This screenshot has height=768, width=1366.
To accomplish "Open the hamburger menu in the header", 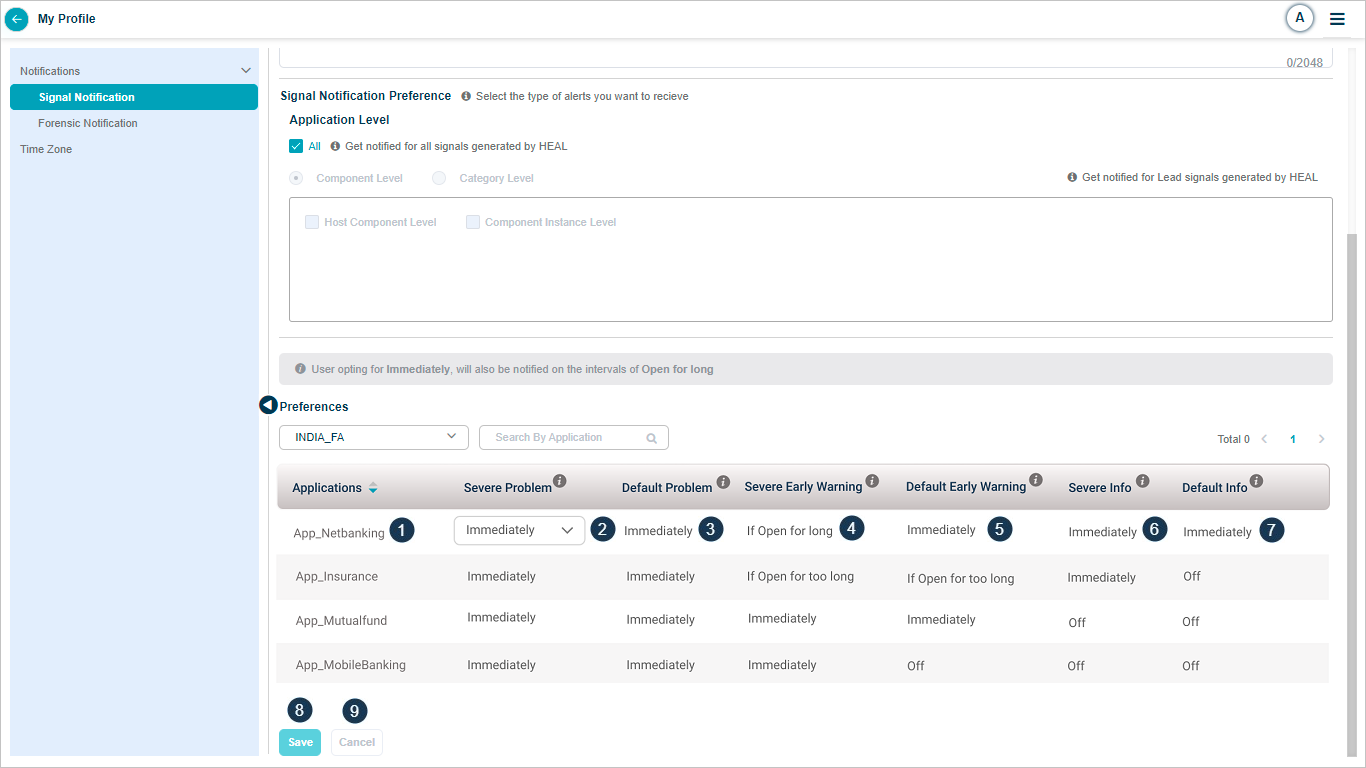I will point(1337,19).
